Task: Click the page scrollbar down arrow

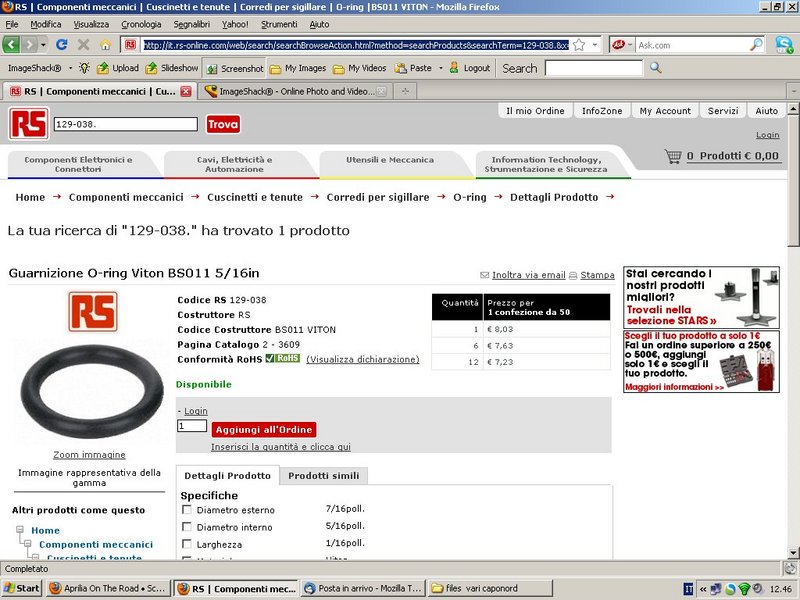Action: [793, 553]
